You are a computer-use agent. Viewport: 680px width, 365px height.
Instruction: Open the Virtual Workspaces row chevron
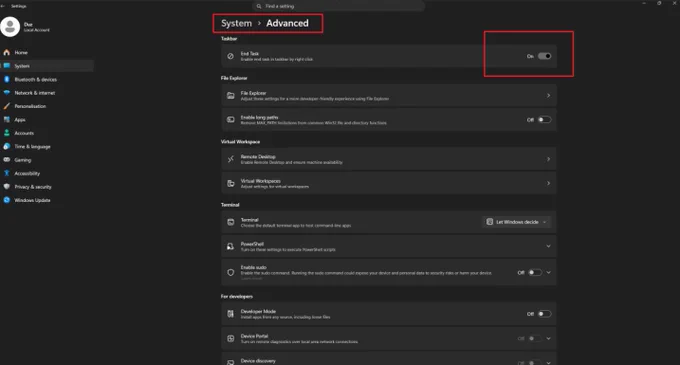coord(549,183)
